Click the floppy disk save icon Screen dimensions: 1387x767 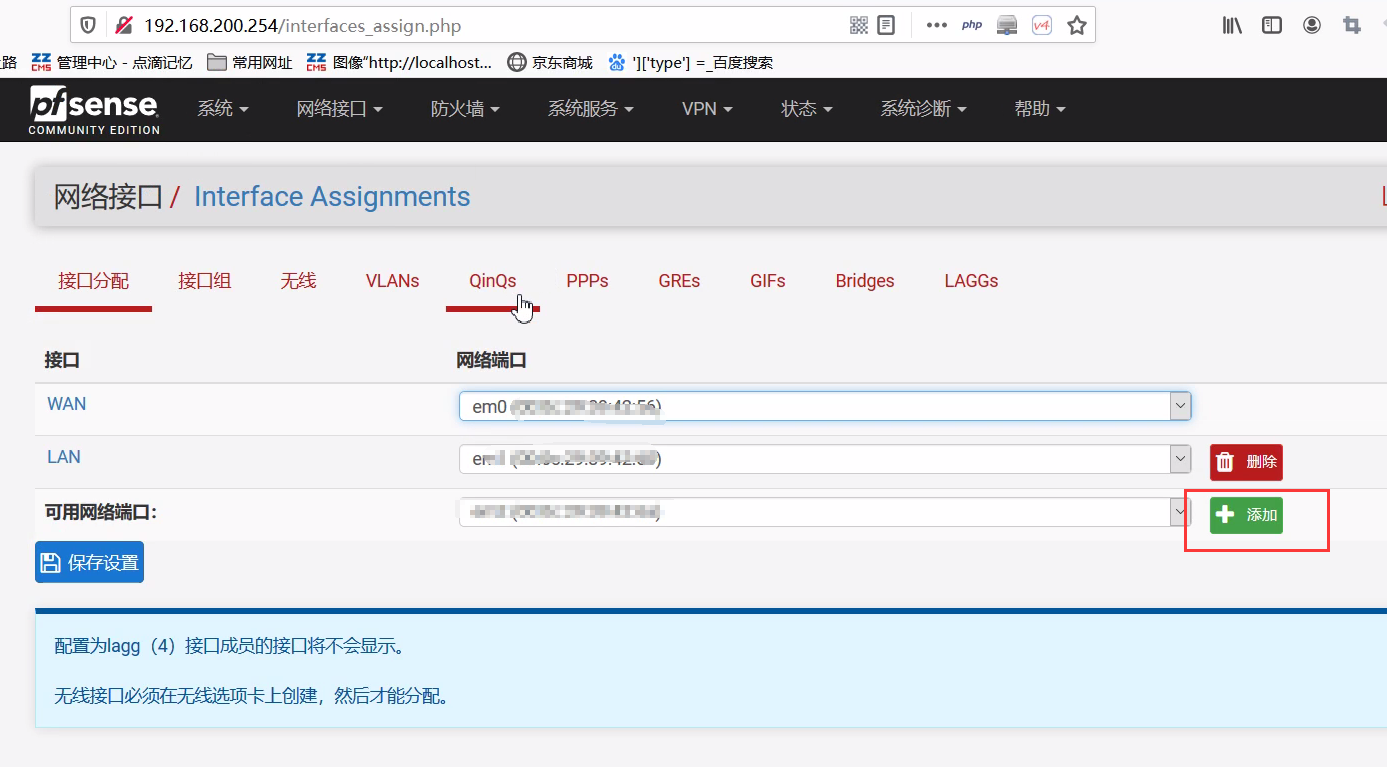[x=51, y=563]
